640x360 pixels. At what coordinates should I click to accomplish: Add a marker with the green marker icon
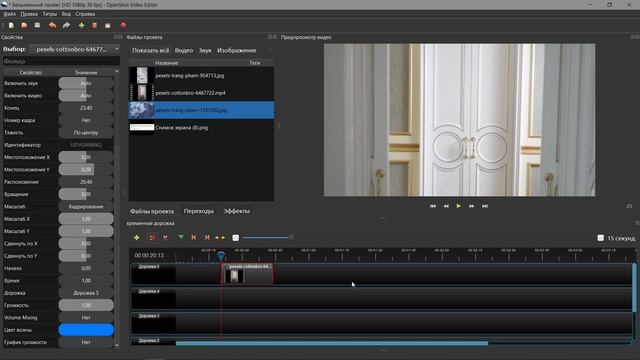click(x=181, y=238)
